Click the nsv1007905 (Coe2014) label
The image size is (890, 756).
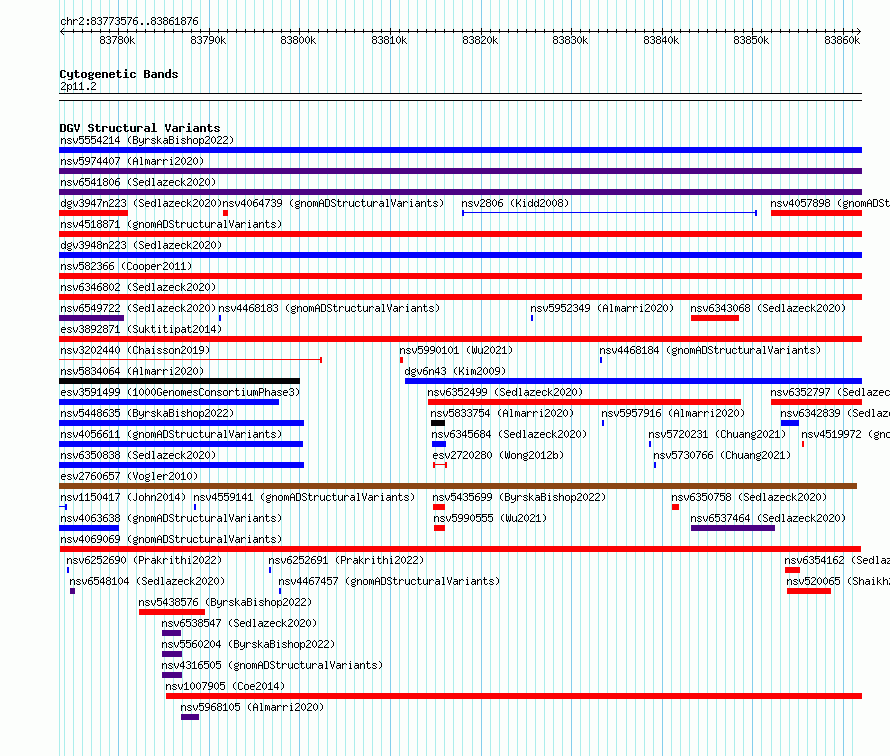[x=225, y=686]
